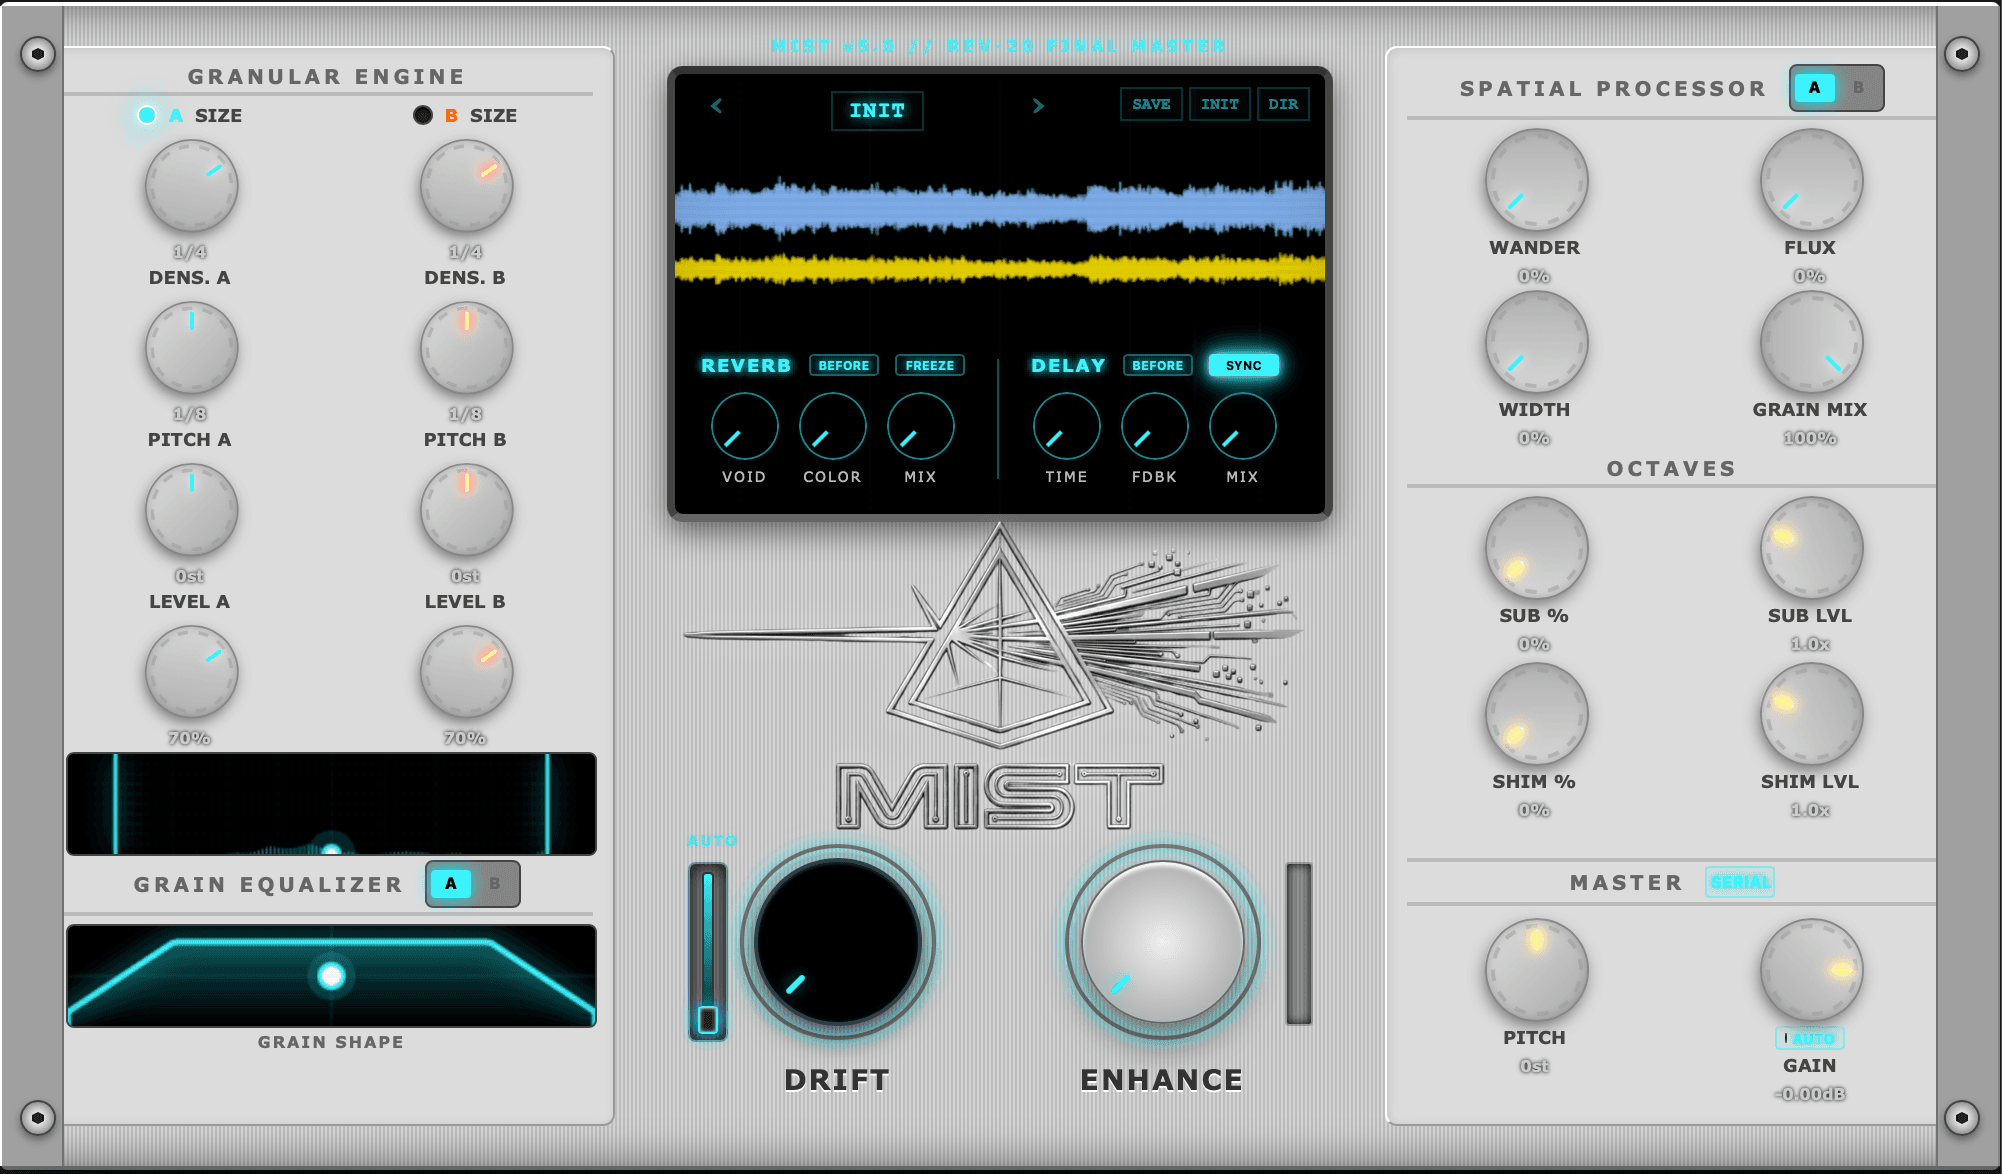Adjust the WANDER knob in Spatial Processor

[1534, 178]
